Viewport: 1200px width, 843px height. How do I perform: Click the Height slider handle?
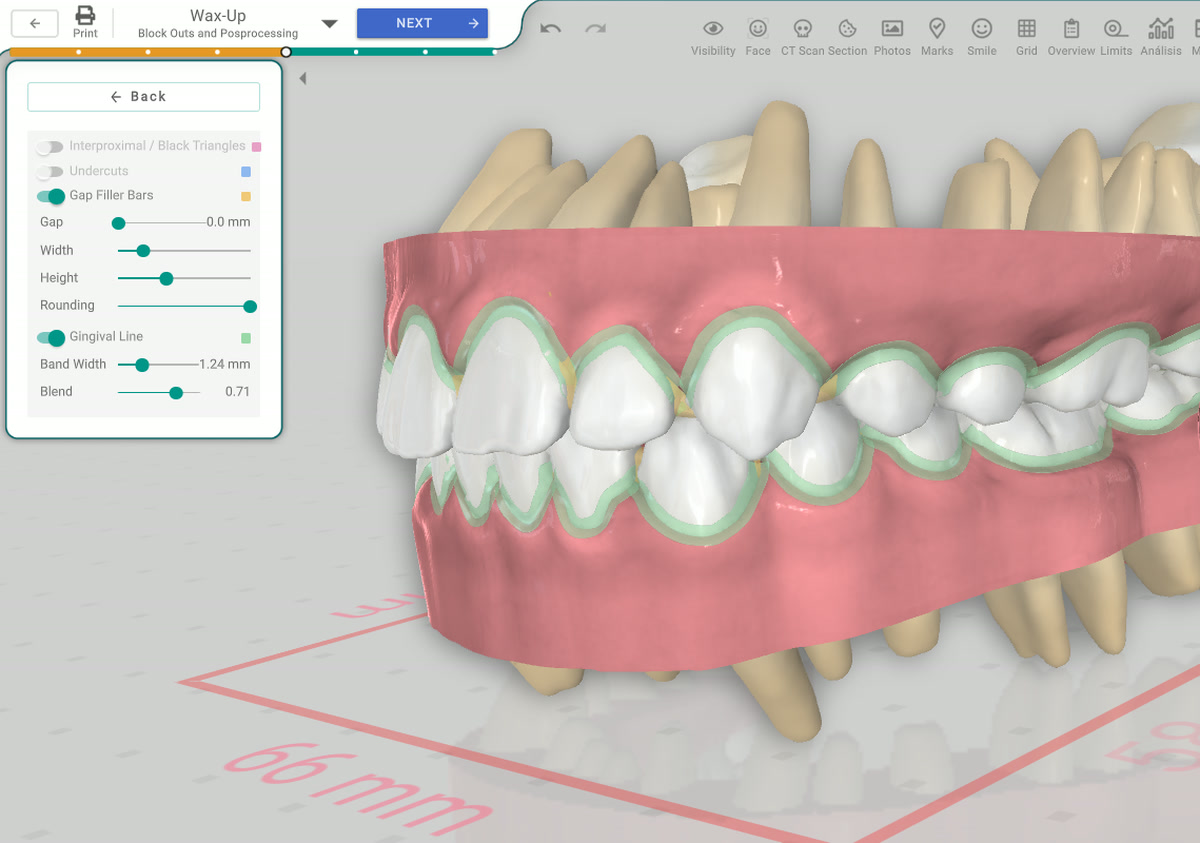(166, 279)
